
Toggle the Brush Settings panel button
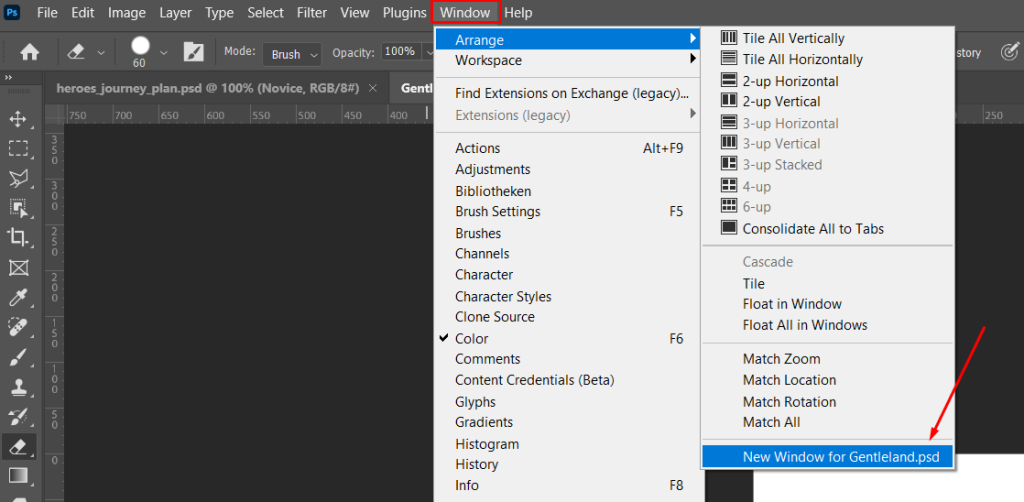click(194, 52)
